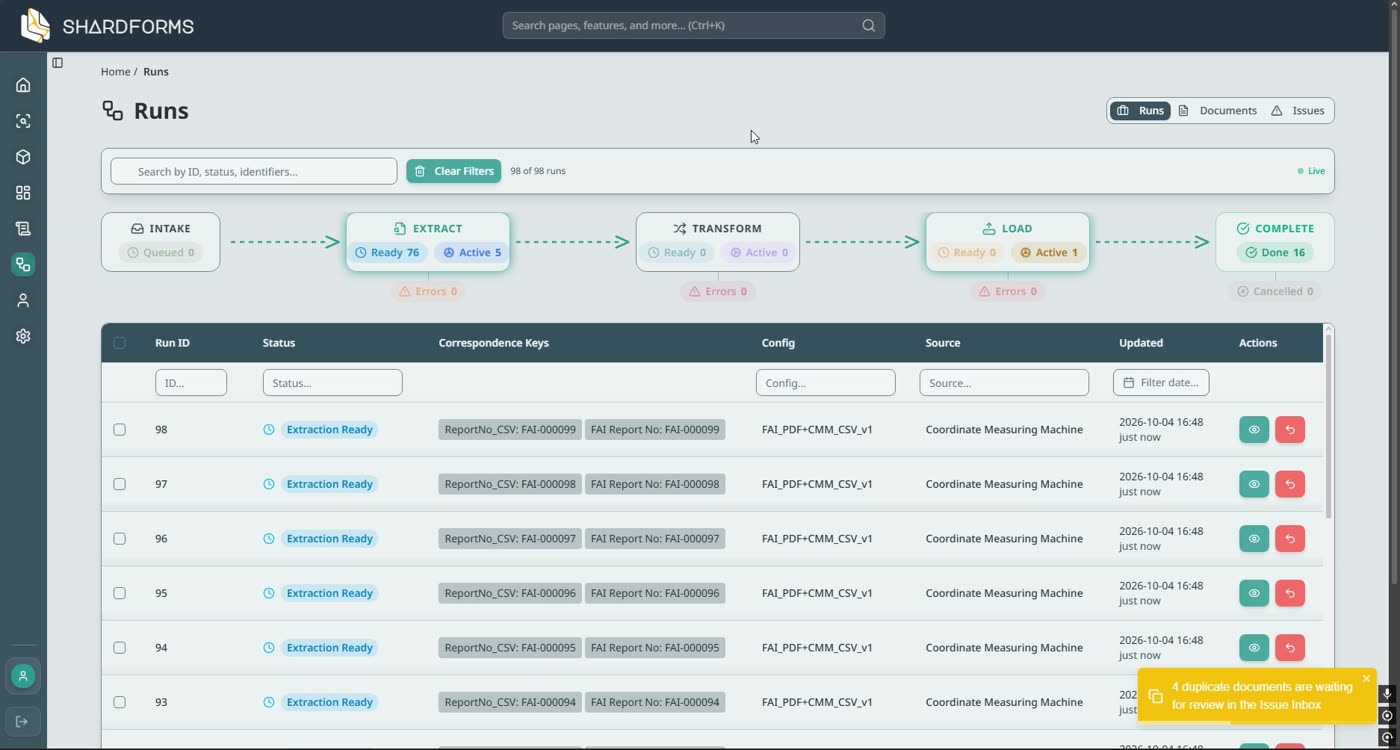Open the Status filter box
This screenshot has width=1400, height=750.
click(332, 383)
